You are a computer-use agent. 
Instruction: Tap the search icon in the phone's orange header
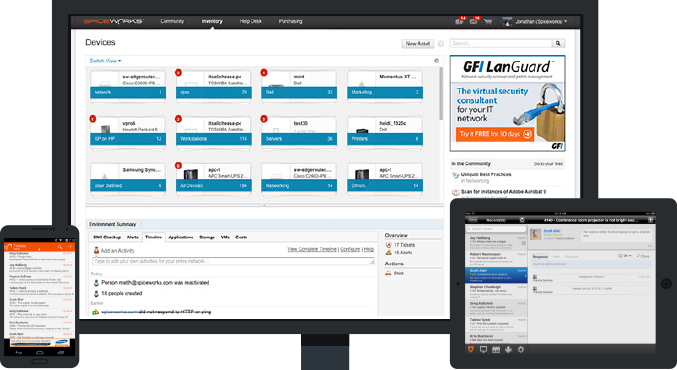click(x=60, y=247)
